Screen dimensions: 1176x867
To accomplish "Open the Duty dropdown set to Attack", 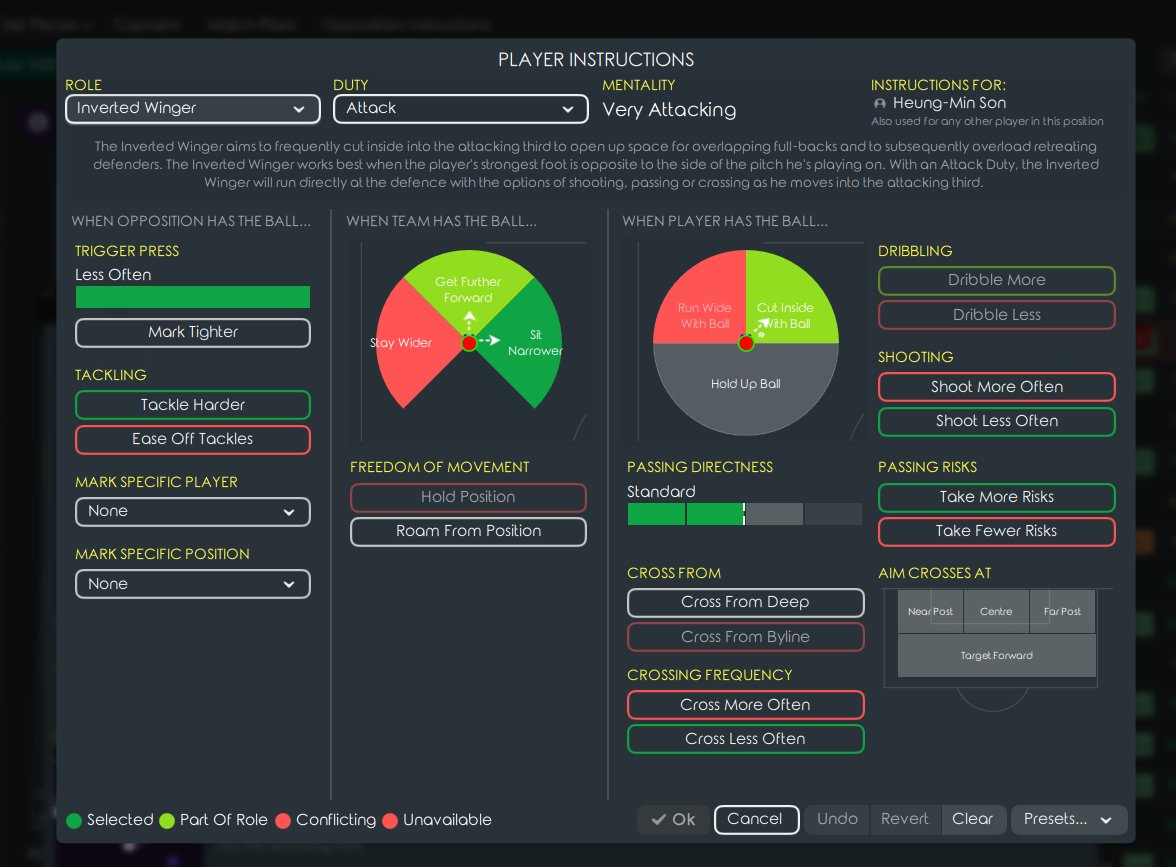I will pos(460,109).
